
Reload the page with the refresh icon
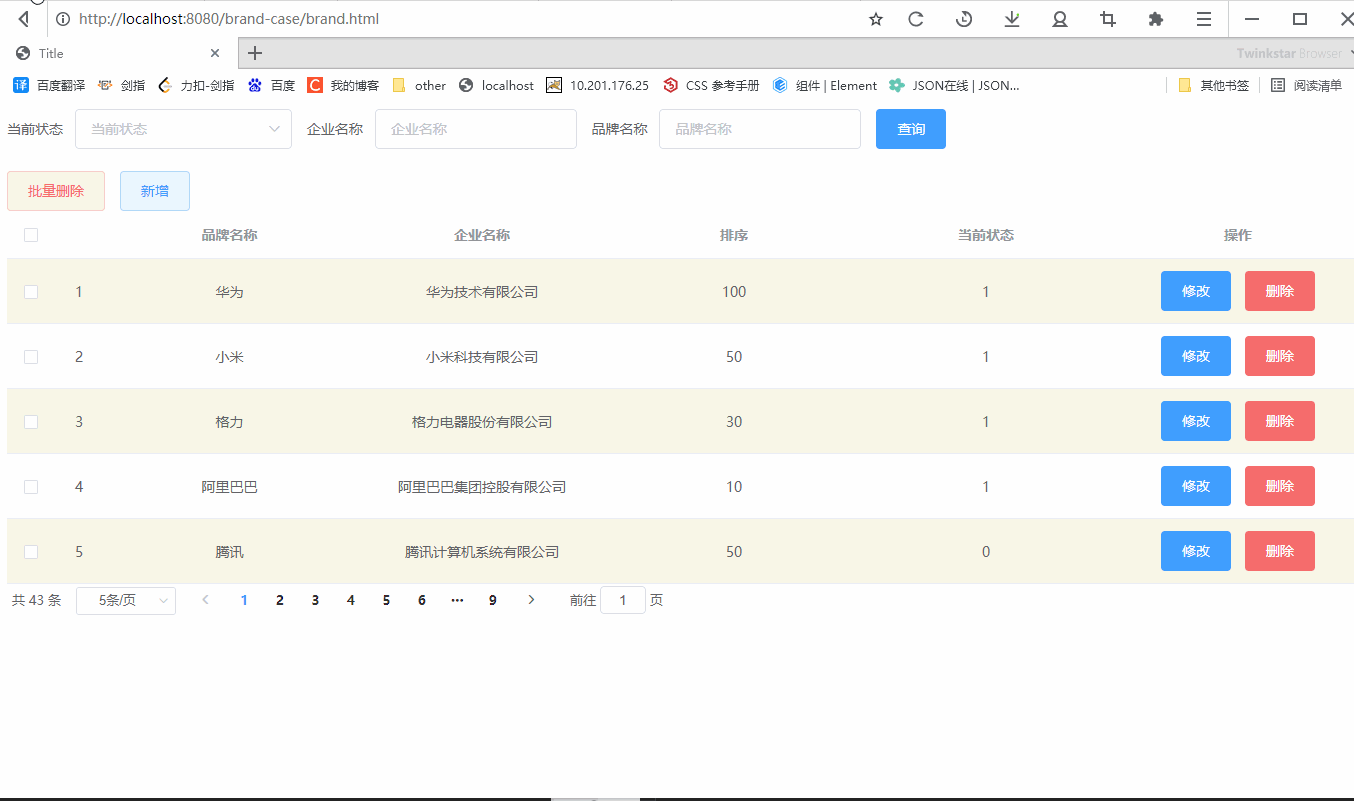click(915, 18)
